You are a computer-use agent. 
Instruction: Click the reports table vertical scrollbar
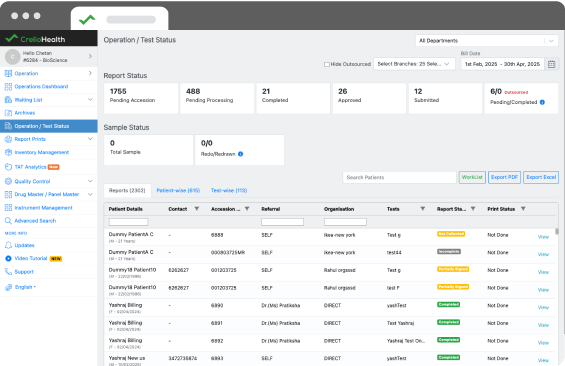tap(557, 231)
